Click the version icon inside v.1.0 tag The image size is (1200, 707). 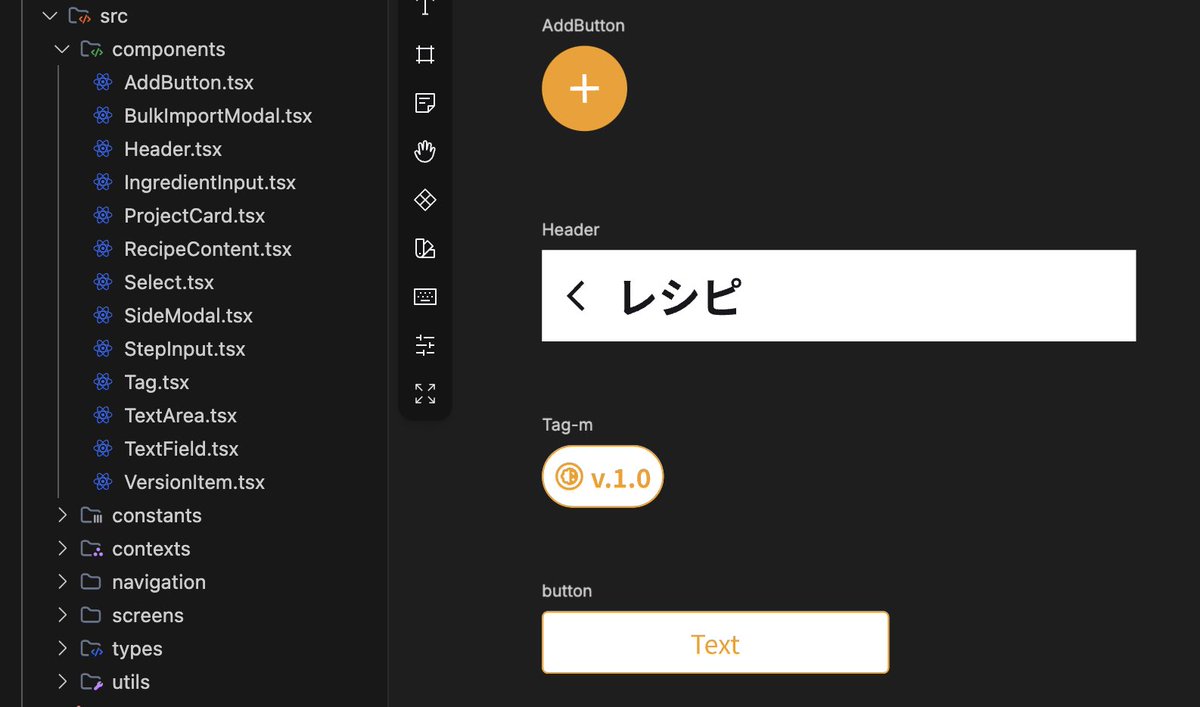tap(569, 477)
